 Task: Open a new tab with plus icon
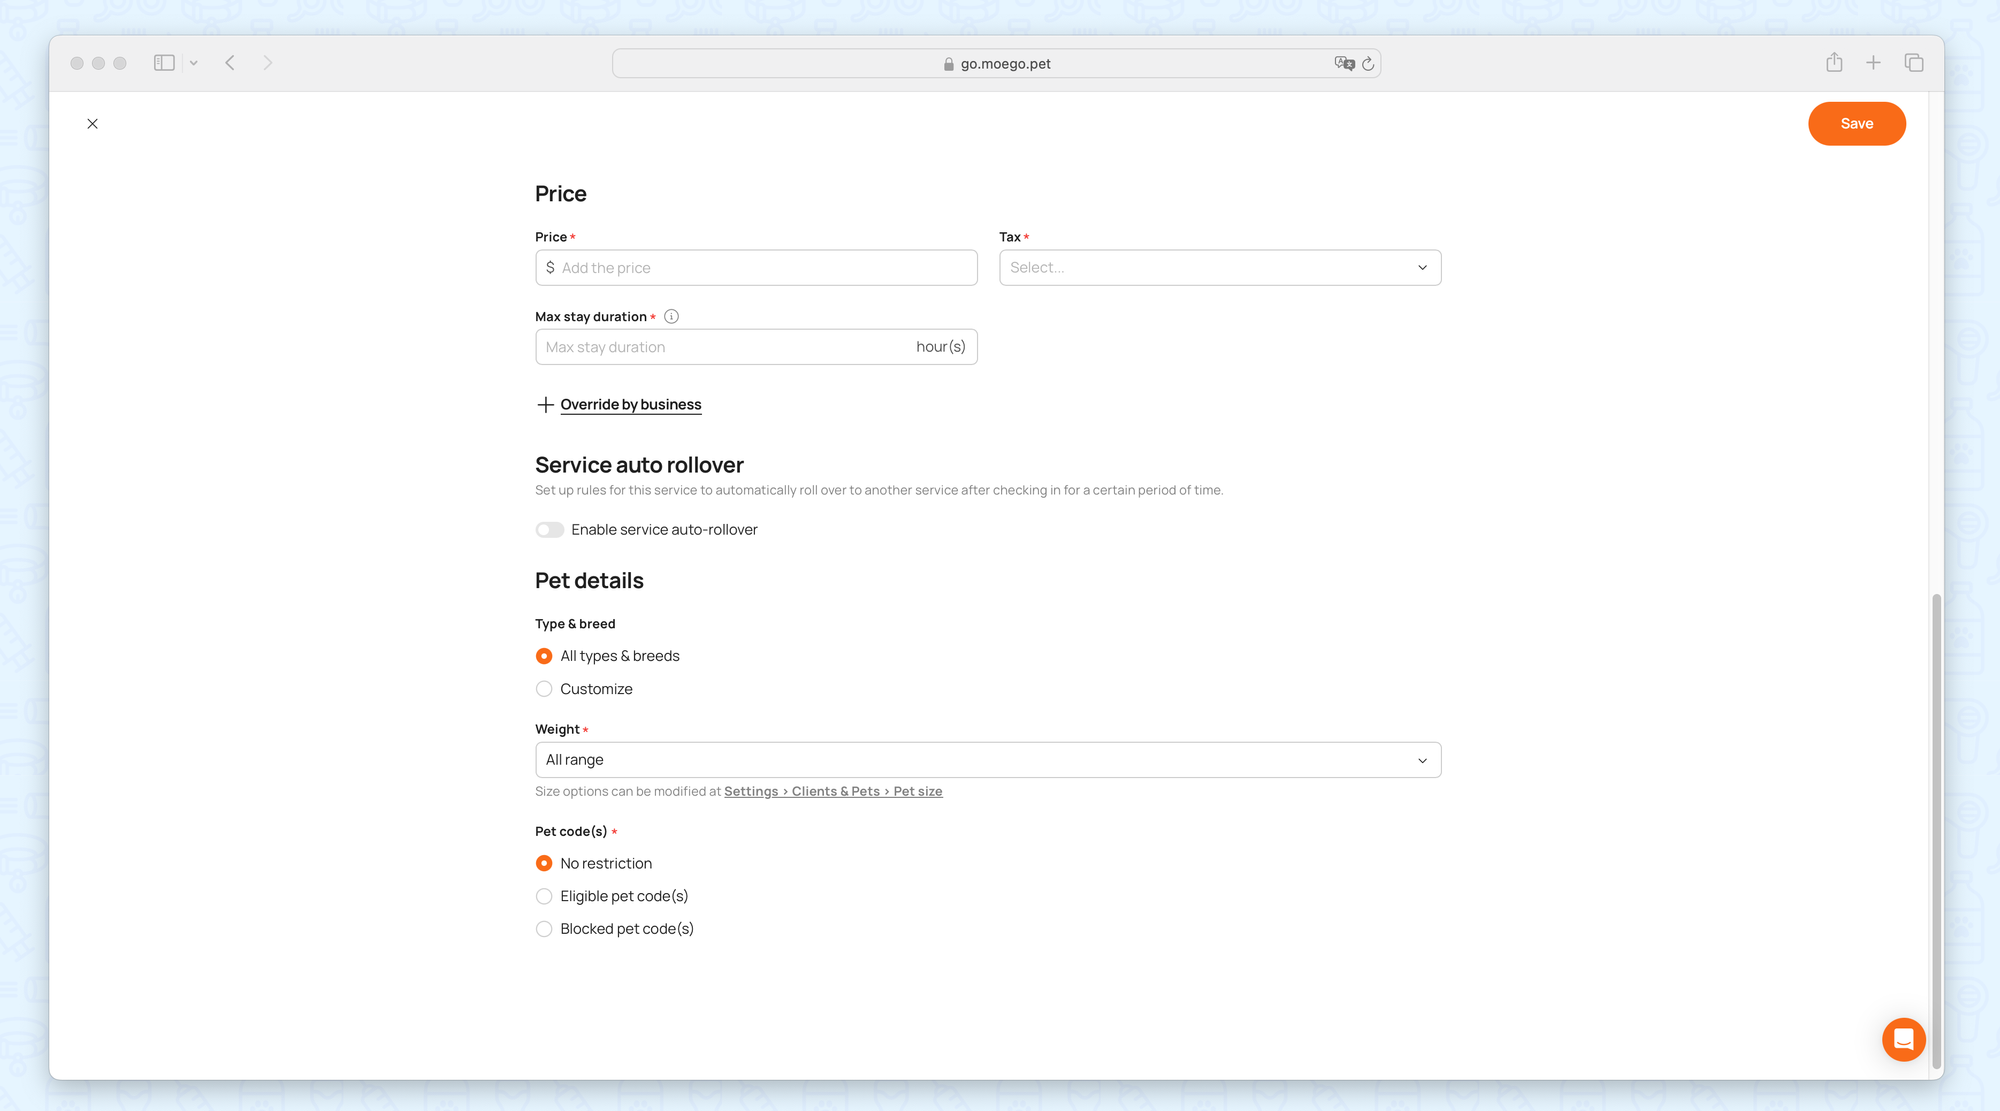(1873, 63)
